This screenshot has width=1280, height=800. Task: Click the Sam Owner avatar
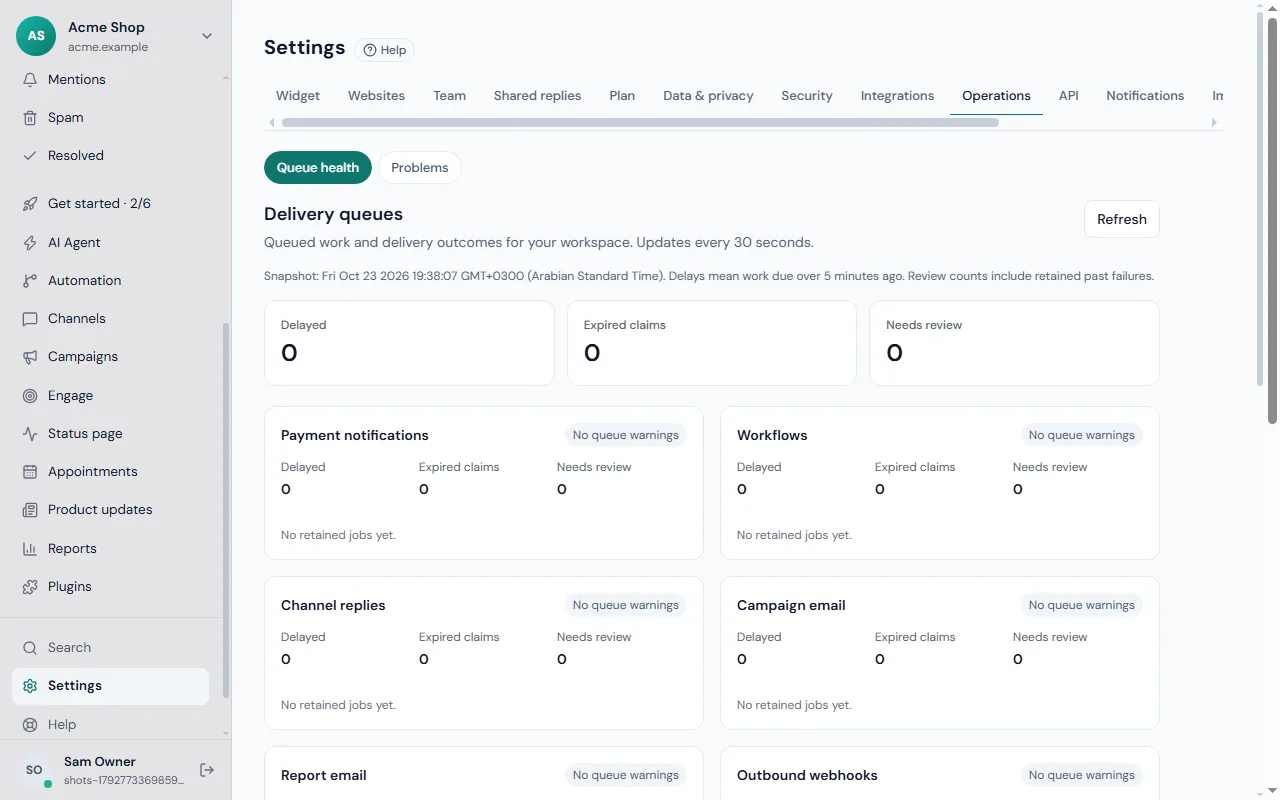[34, 769]
